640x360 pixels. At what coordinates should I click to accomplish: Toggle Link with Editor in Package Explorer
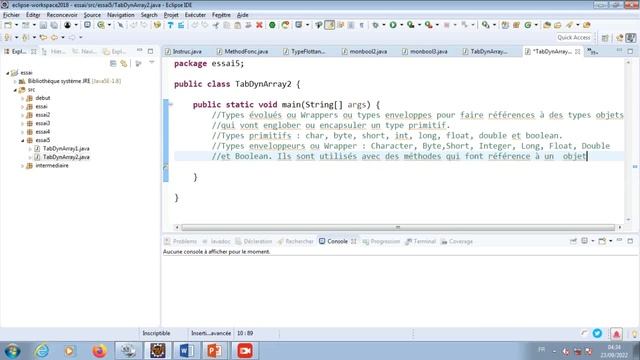[124, 63]
